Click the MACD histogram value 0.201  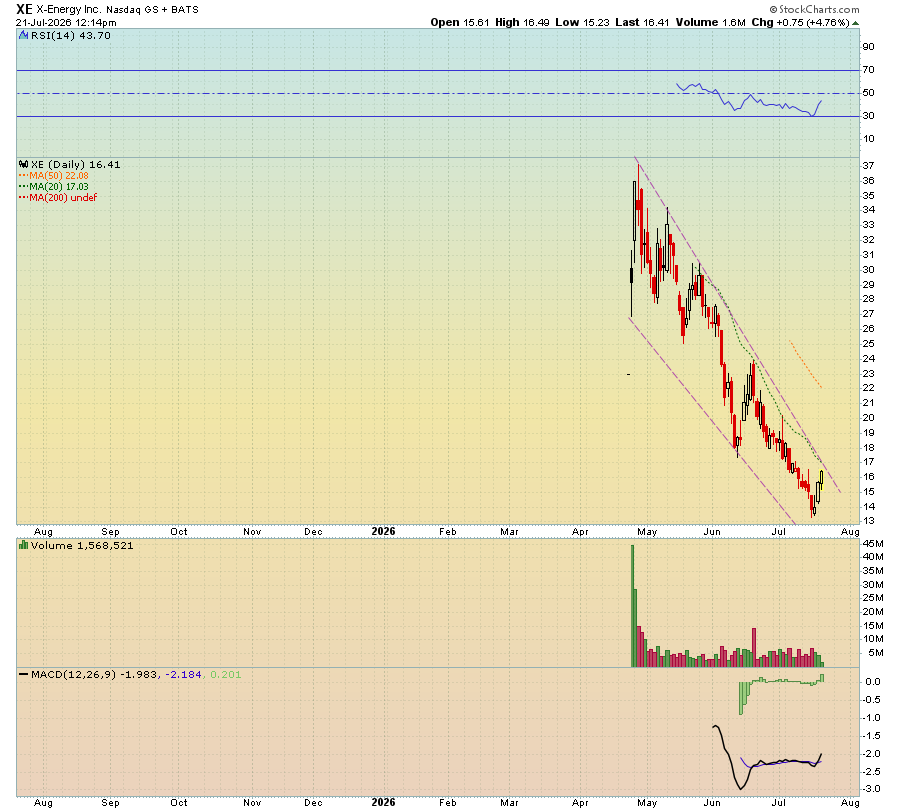(226, 674)
